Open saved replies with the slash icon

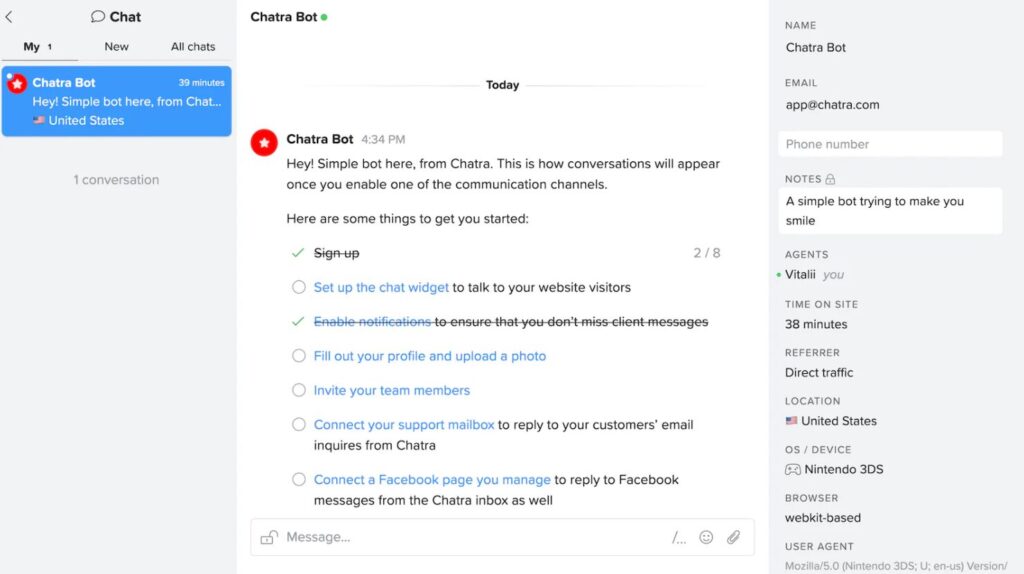pyautogui.click(x=679, y=538)
